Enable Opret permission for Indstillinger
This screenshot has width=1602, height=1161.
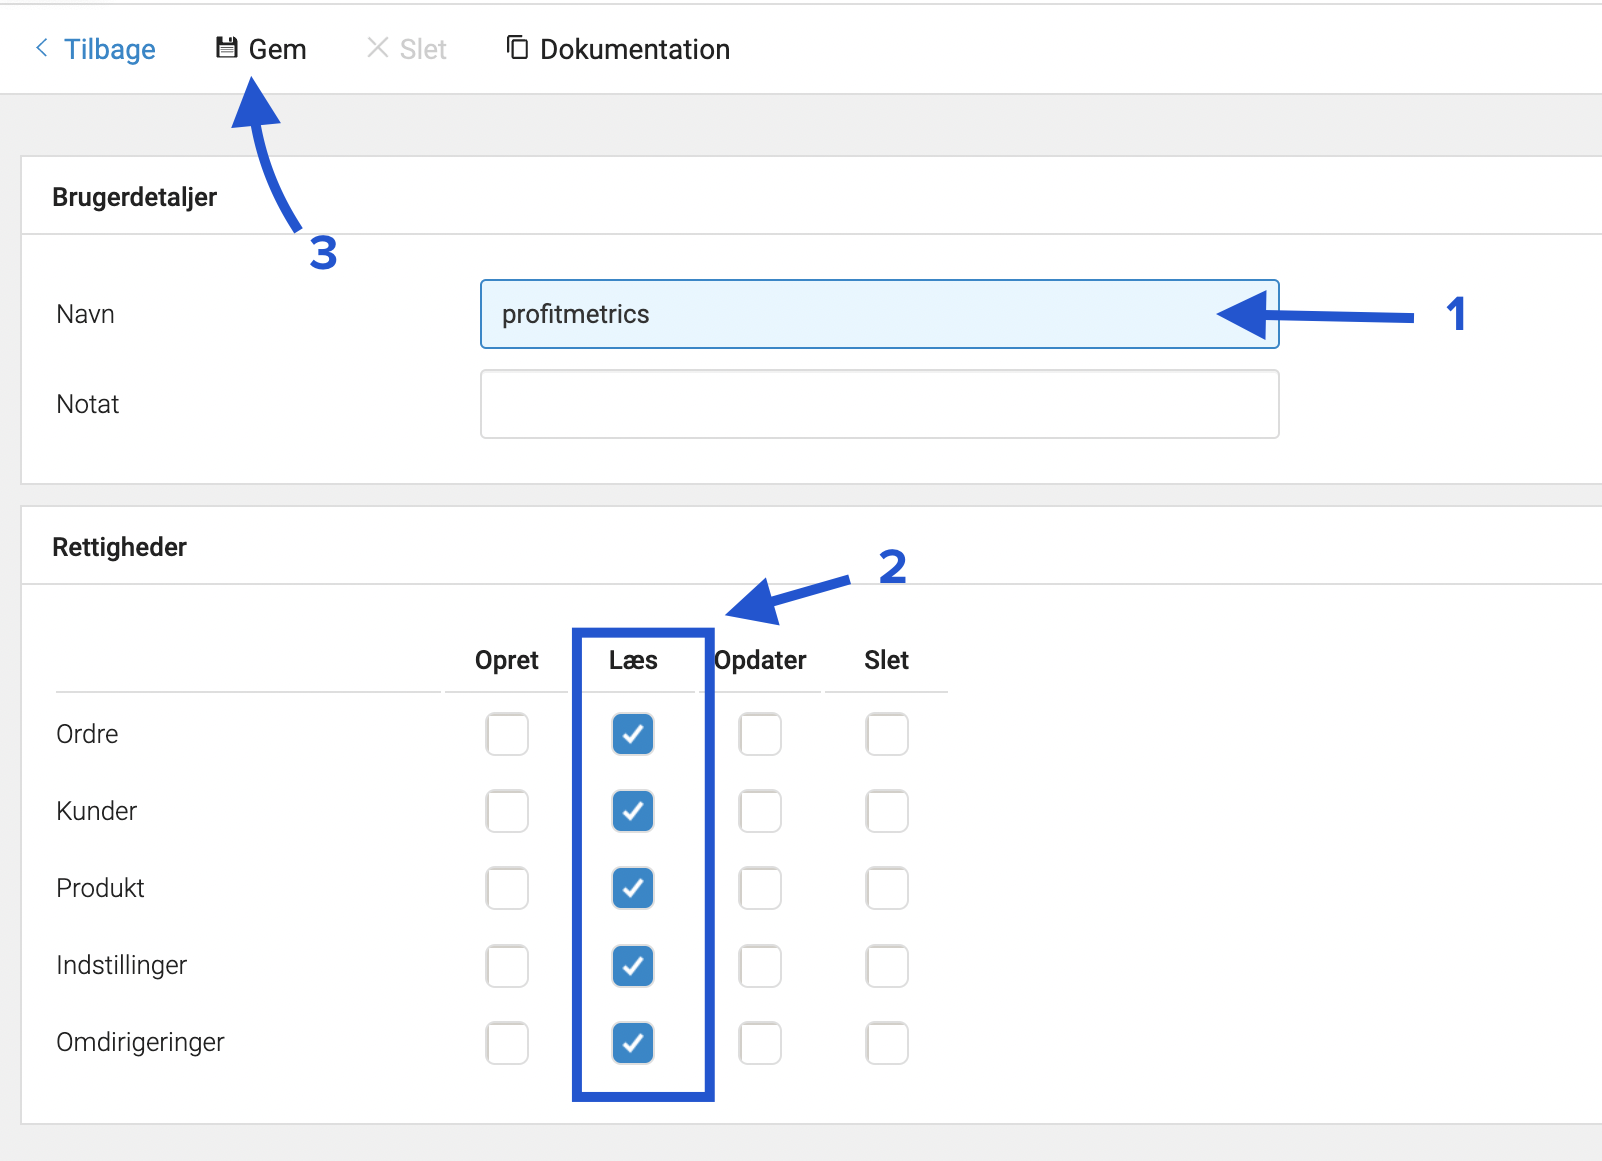click(507, 966)
